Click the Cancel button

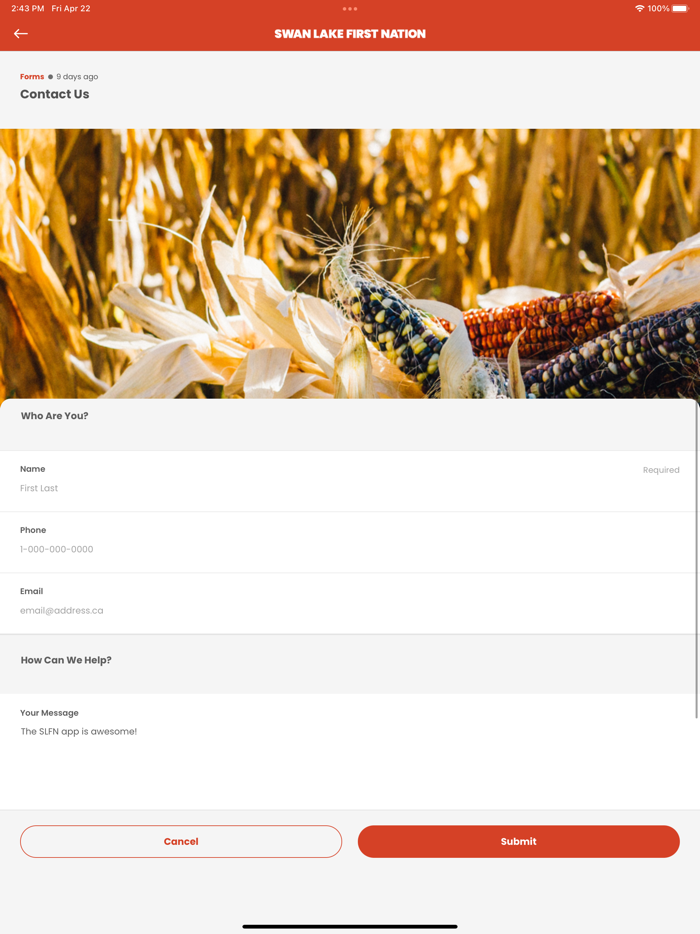click(x=181, y=841)
